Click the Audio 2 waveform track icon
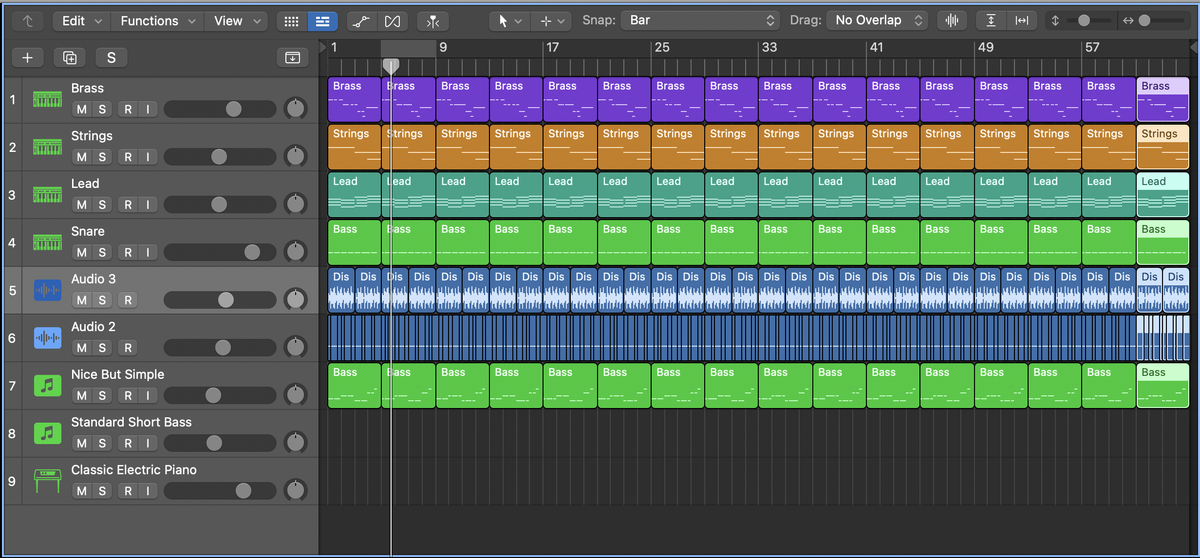The height and width of the screenshot is (558, 1200). point(47,338)
